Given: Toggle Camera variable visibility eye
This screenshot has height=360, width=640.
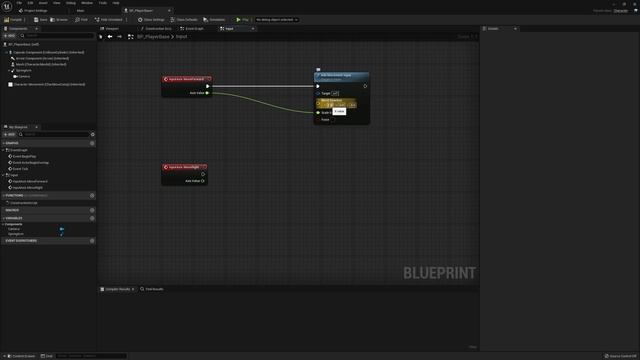Looking at the screenshot, I should tap(62, 229).
